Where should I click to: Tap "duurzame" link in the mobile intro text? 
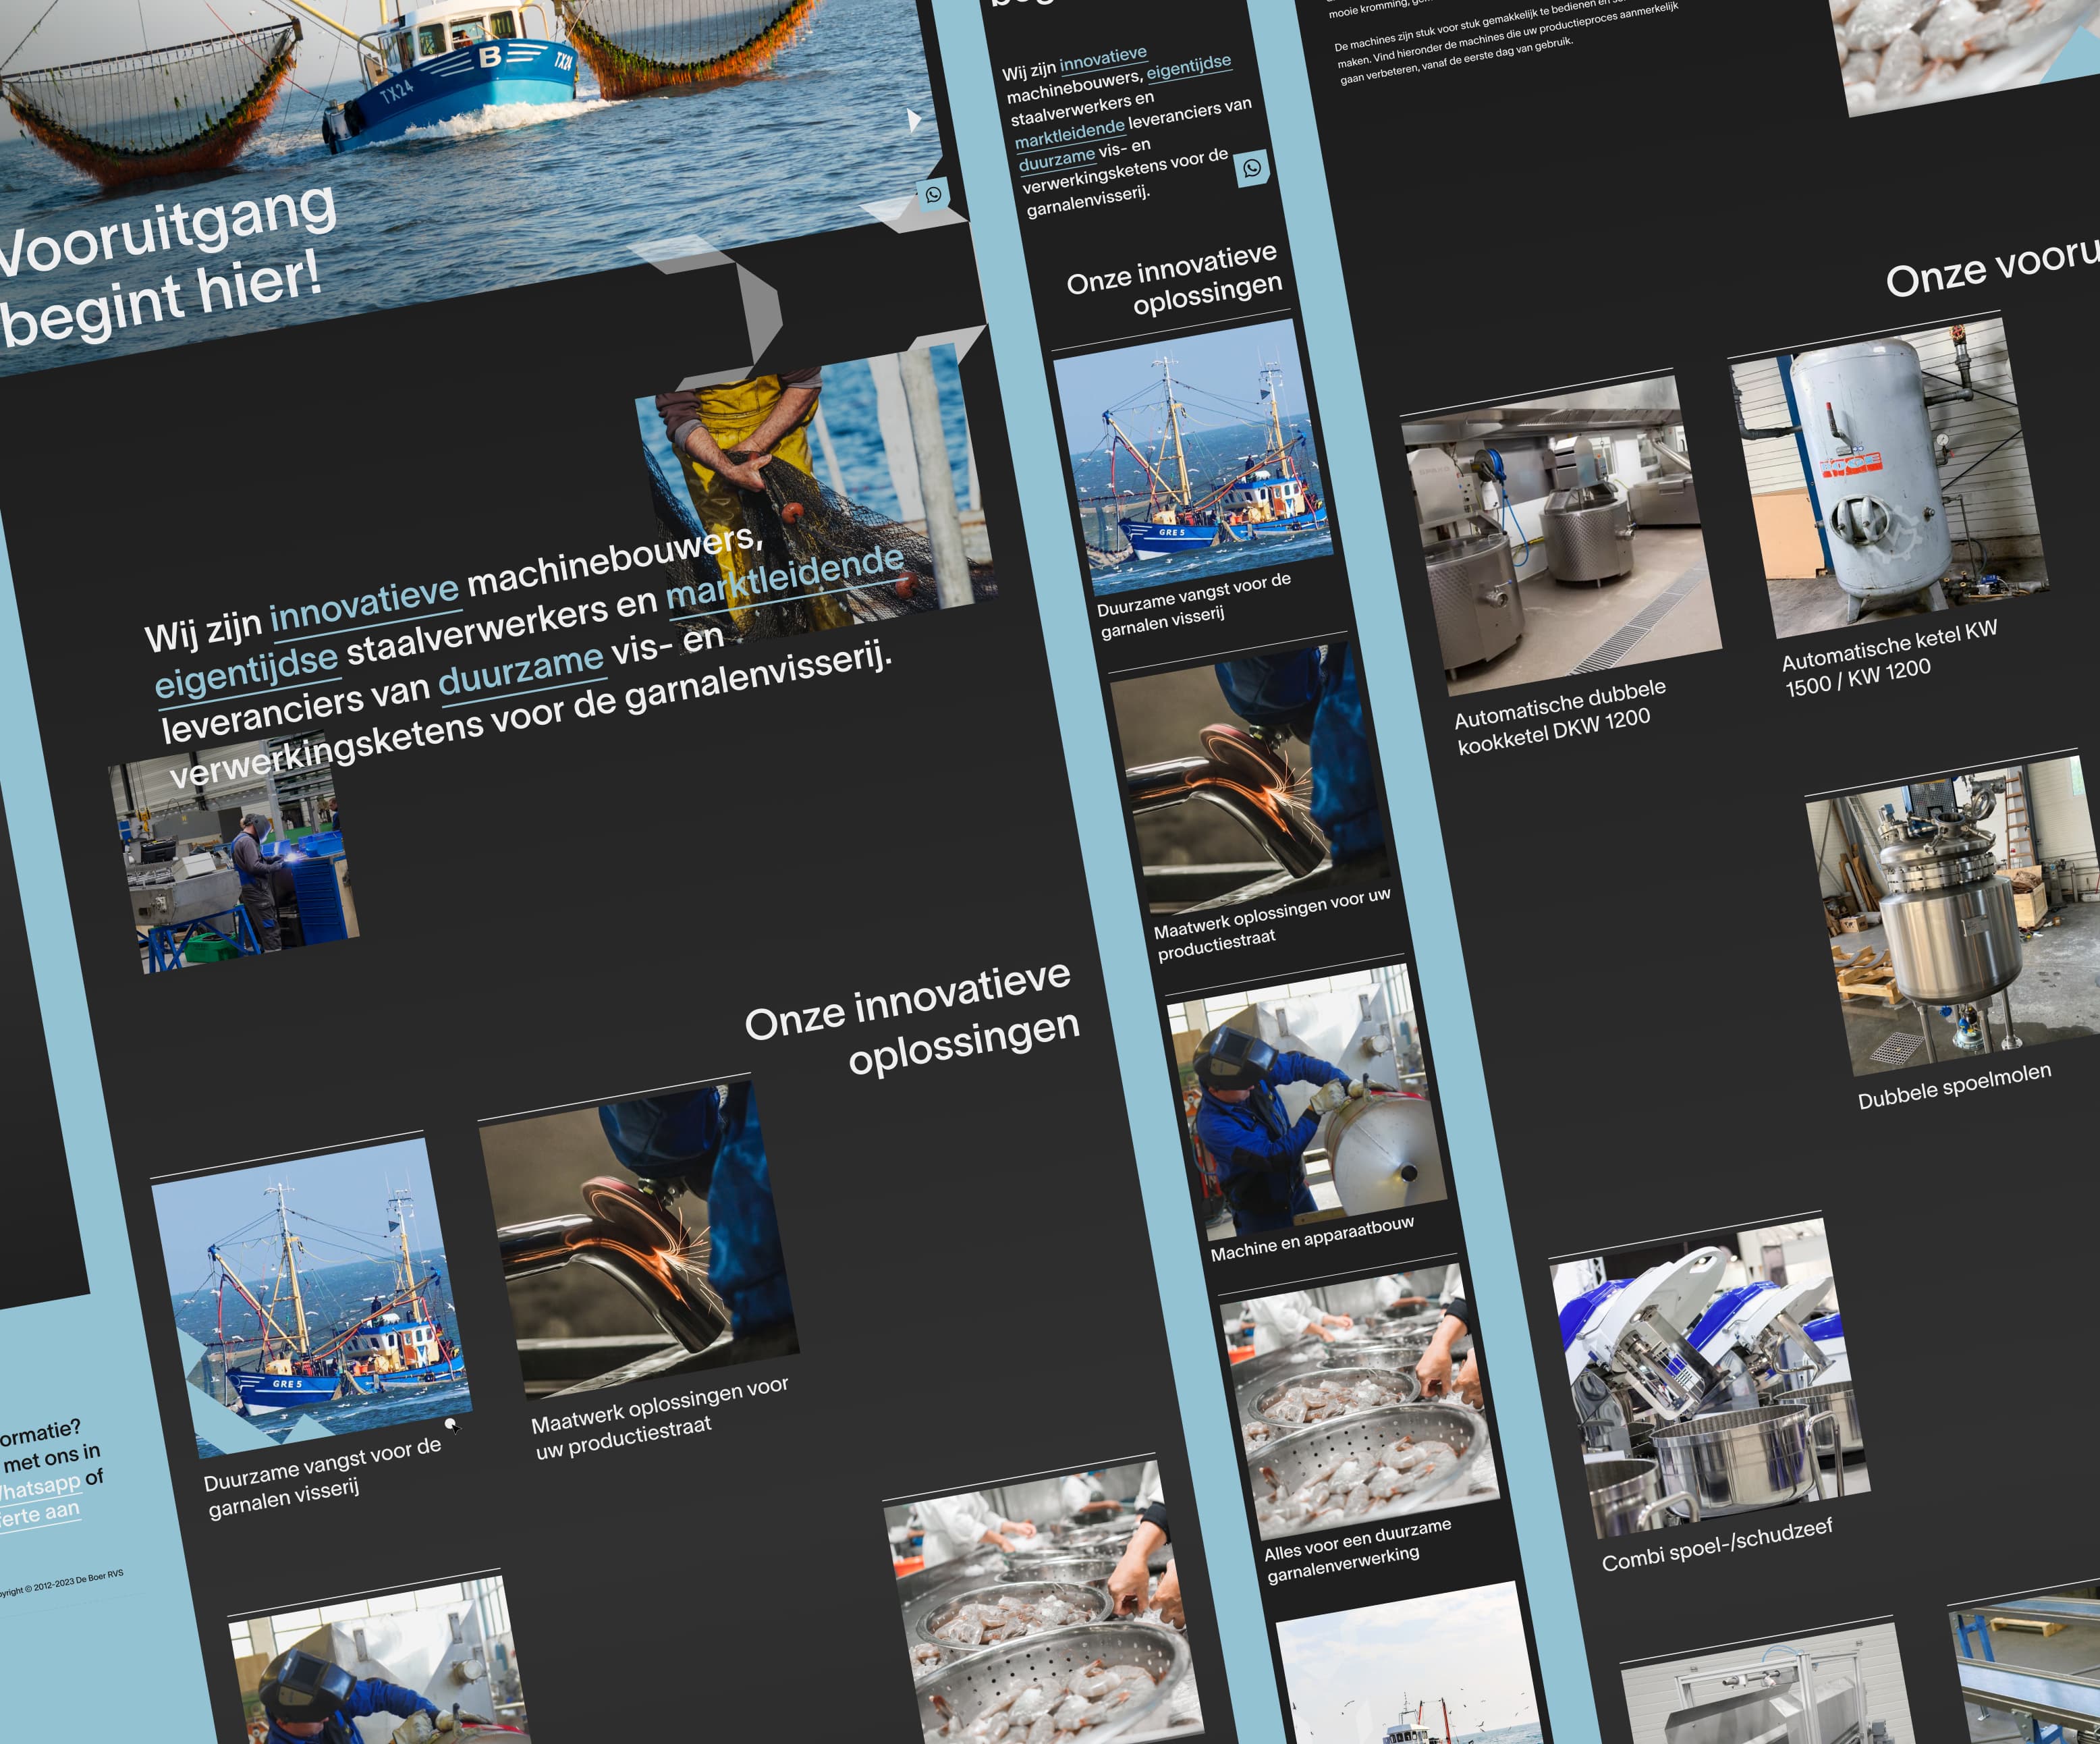tap(1057, 158)
